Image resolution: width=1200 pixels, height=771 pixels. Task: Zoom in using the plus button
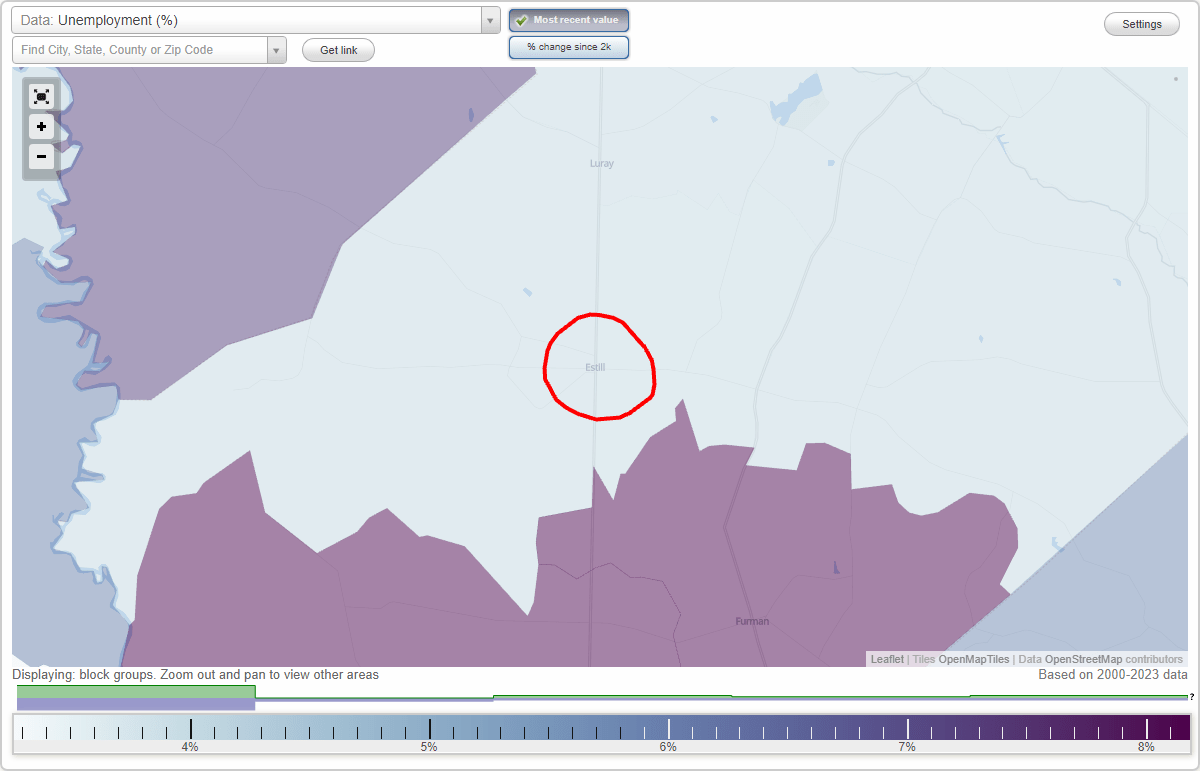[41, 127]
